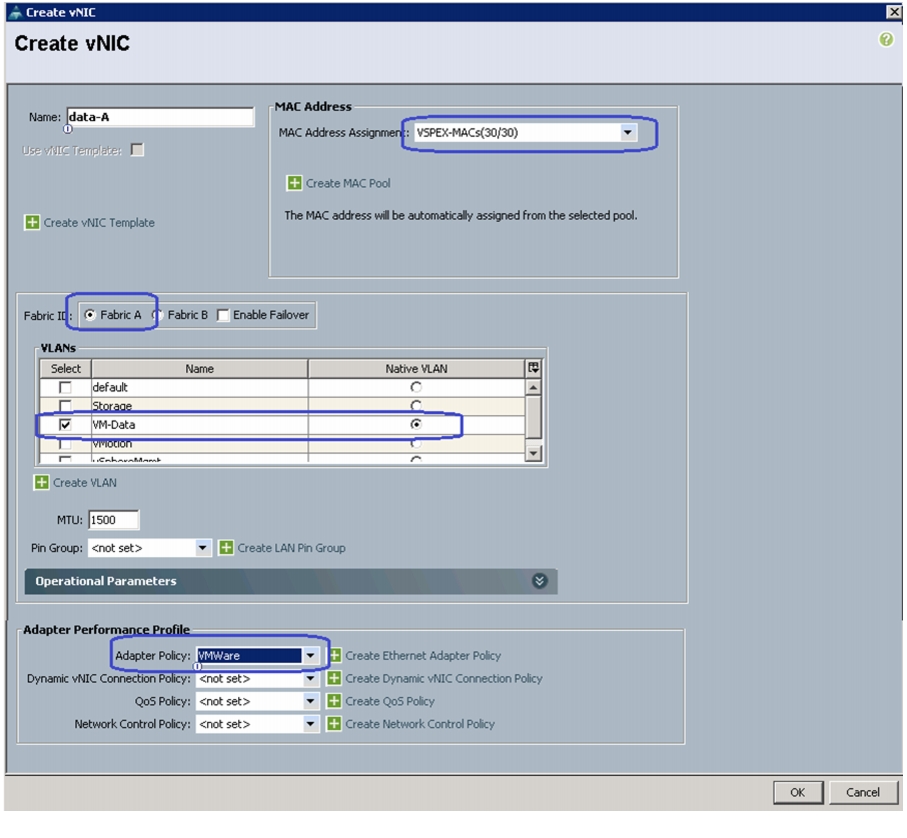Click the OK button
Image resolution: width=907 pixels, height=838 pixels.
798,792
